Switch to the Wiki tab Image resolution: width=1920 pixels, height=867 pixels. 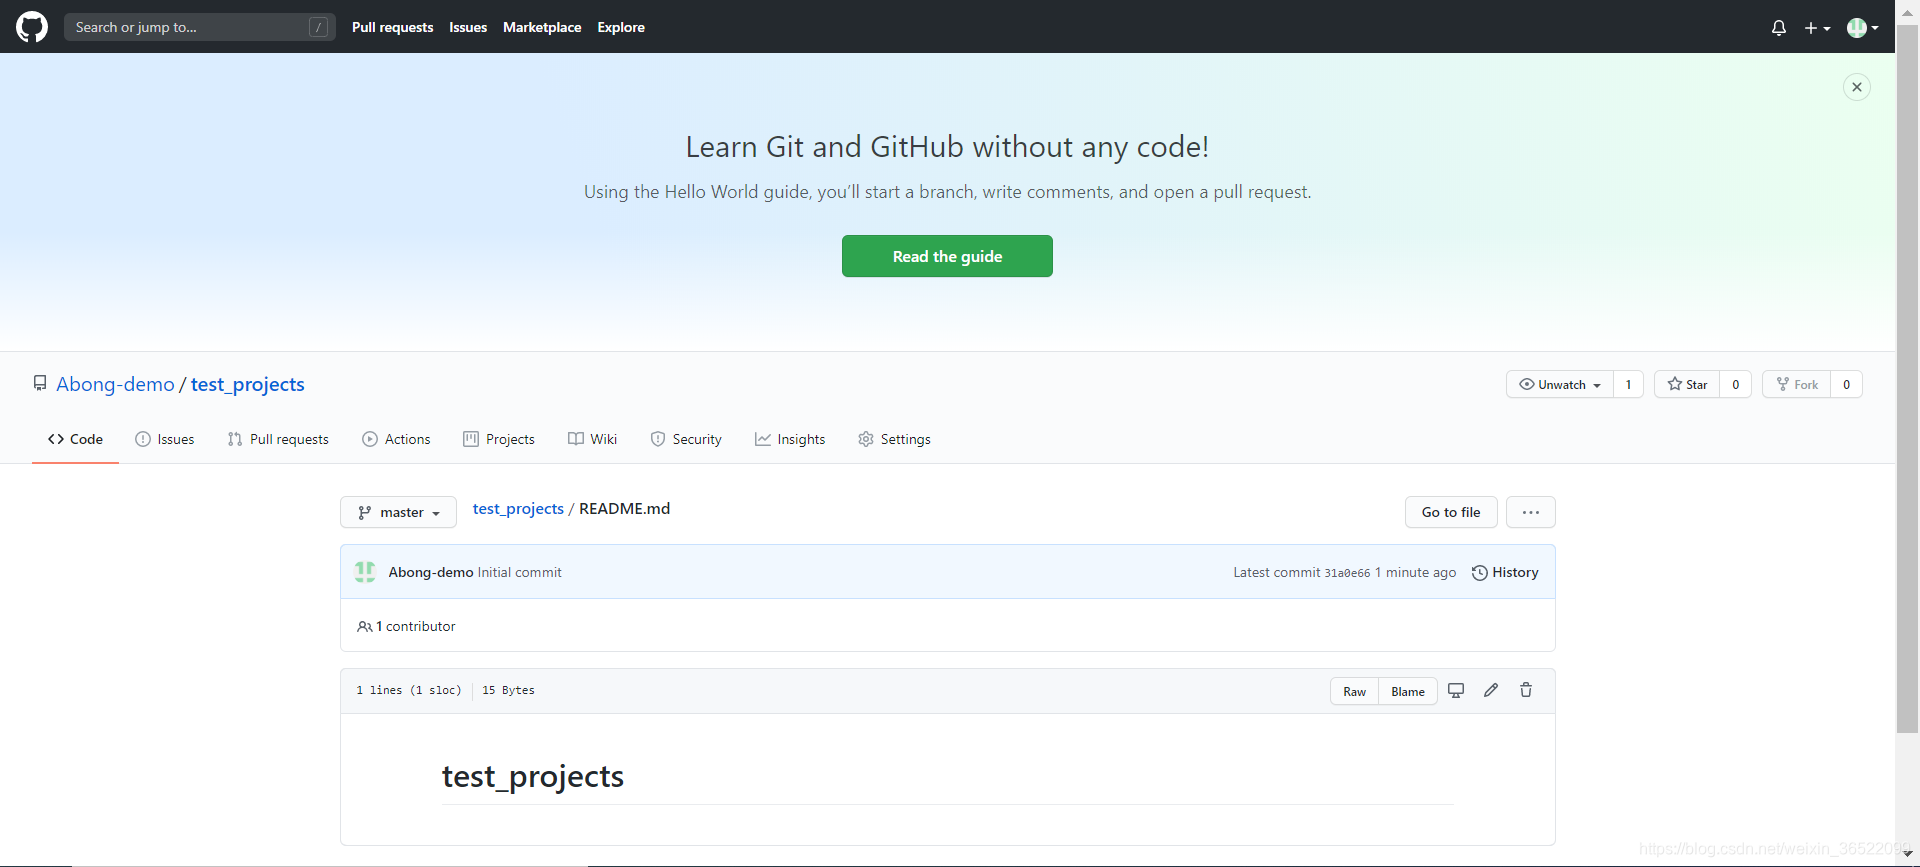(592, 439)
